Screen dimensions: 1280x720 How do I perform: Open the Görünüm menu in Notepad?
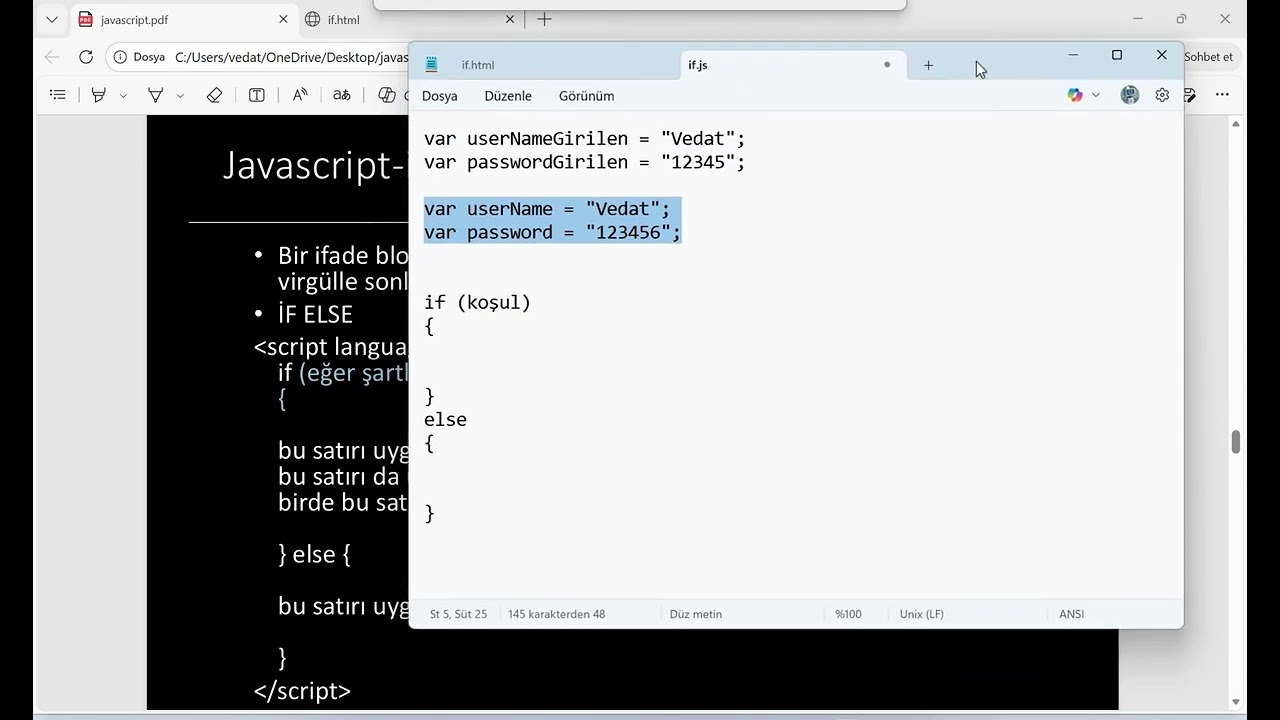(x=587, y=96)
